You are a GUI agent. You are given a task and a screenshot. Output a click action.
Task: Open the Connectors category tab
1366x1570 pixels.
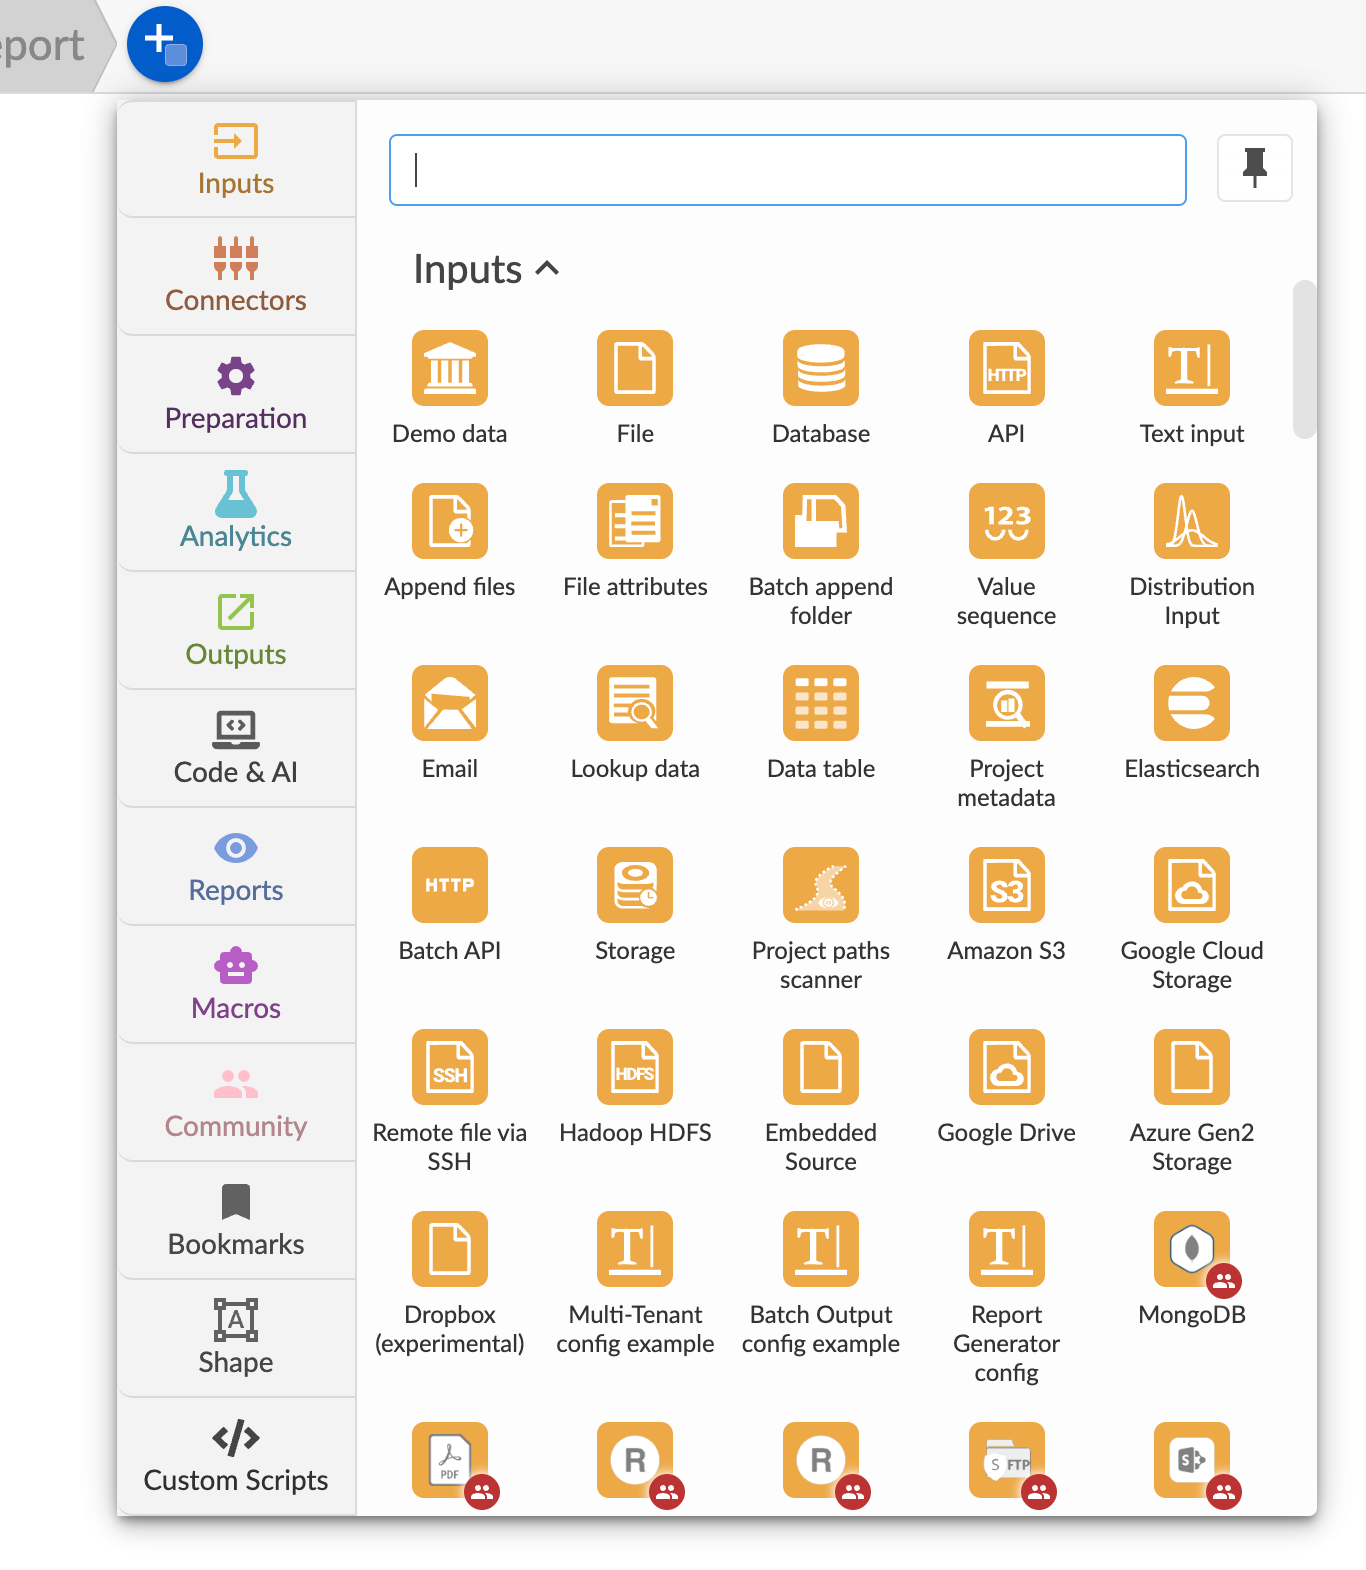tap(236, 277)
